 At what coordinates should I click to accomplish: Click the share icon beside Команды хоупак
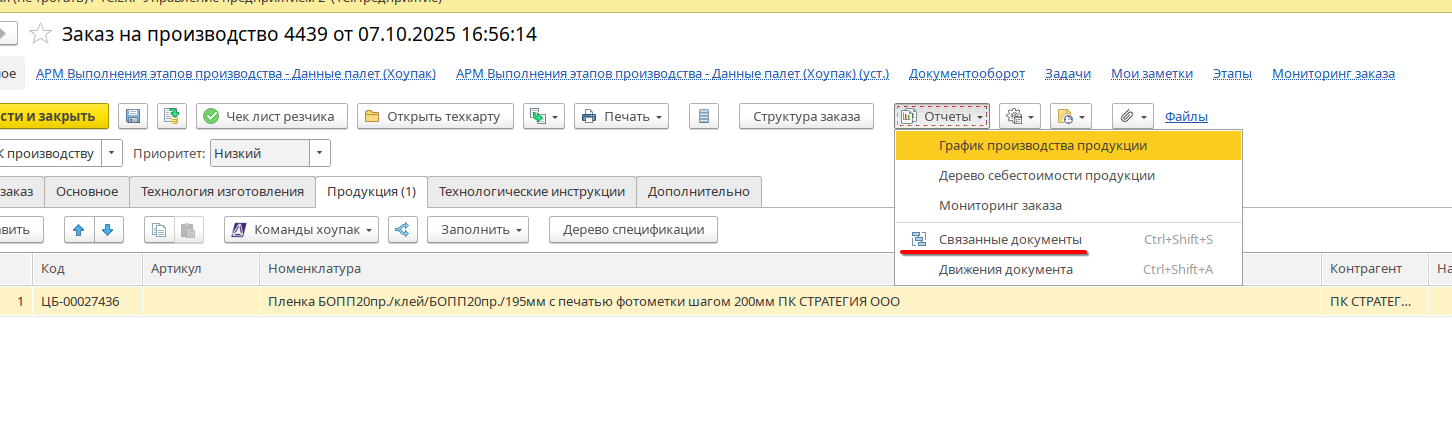pyautogui.click(x=402, y=230)
